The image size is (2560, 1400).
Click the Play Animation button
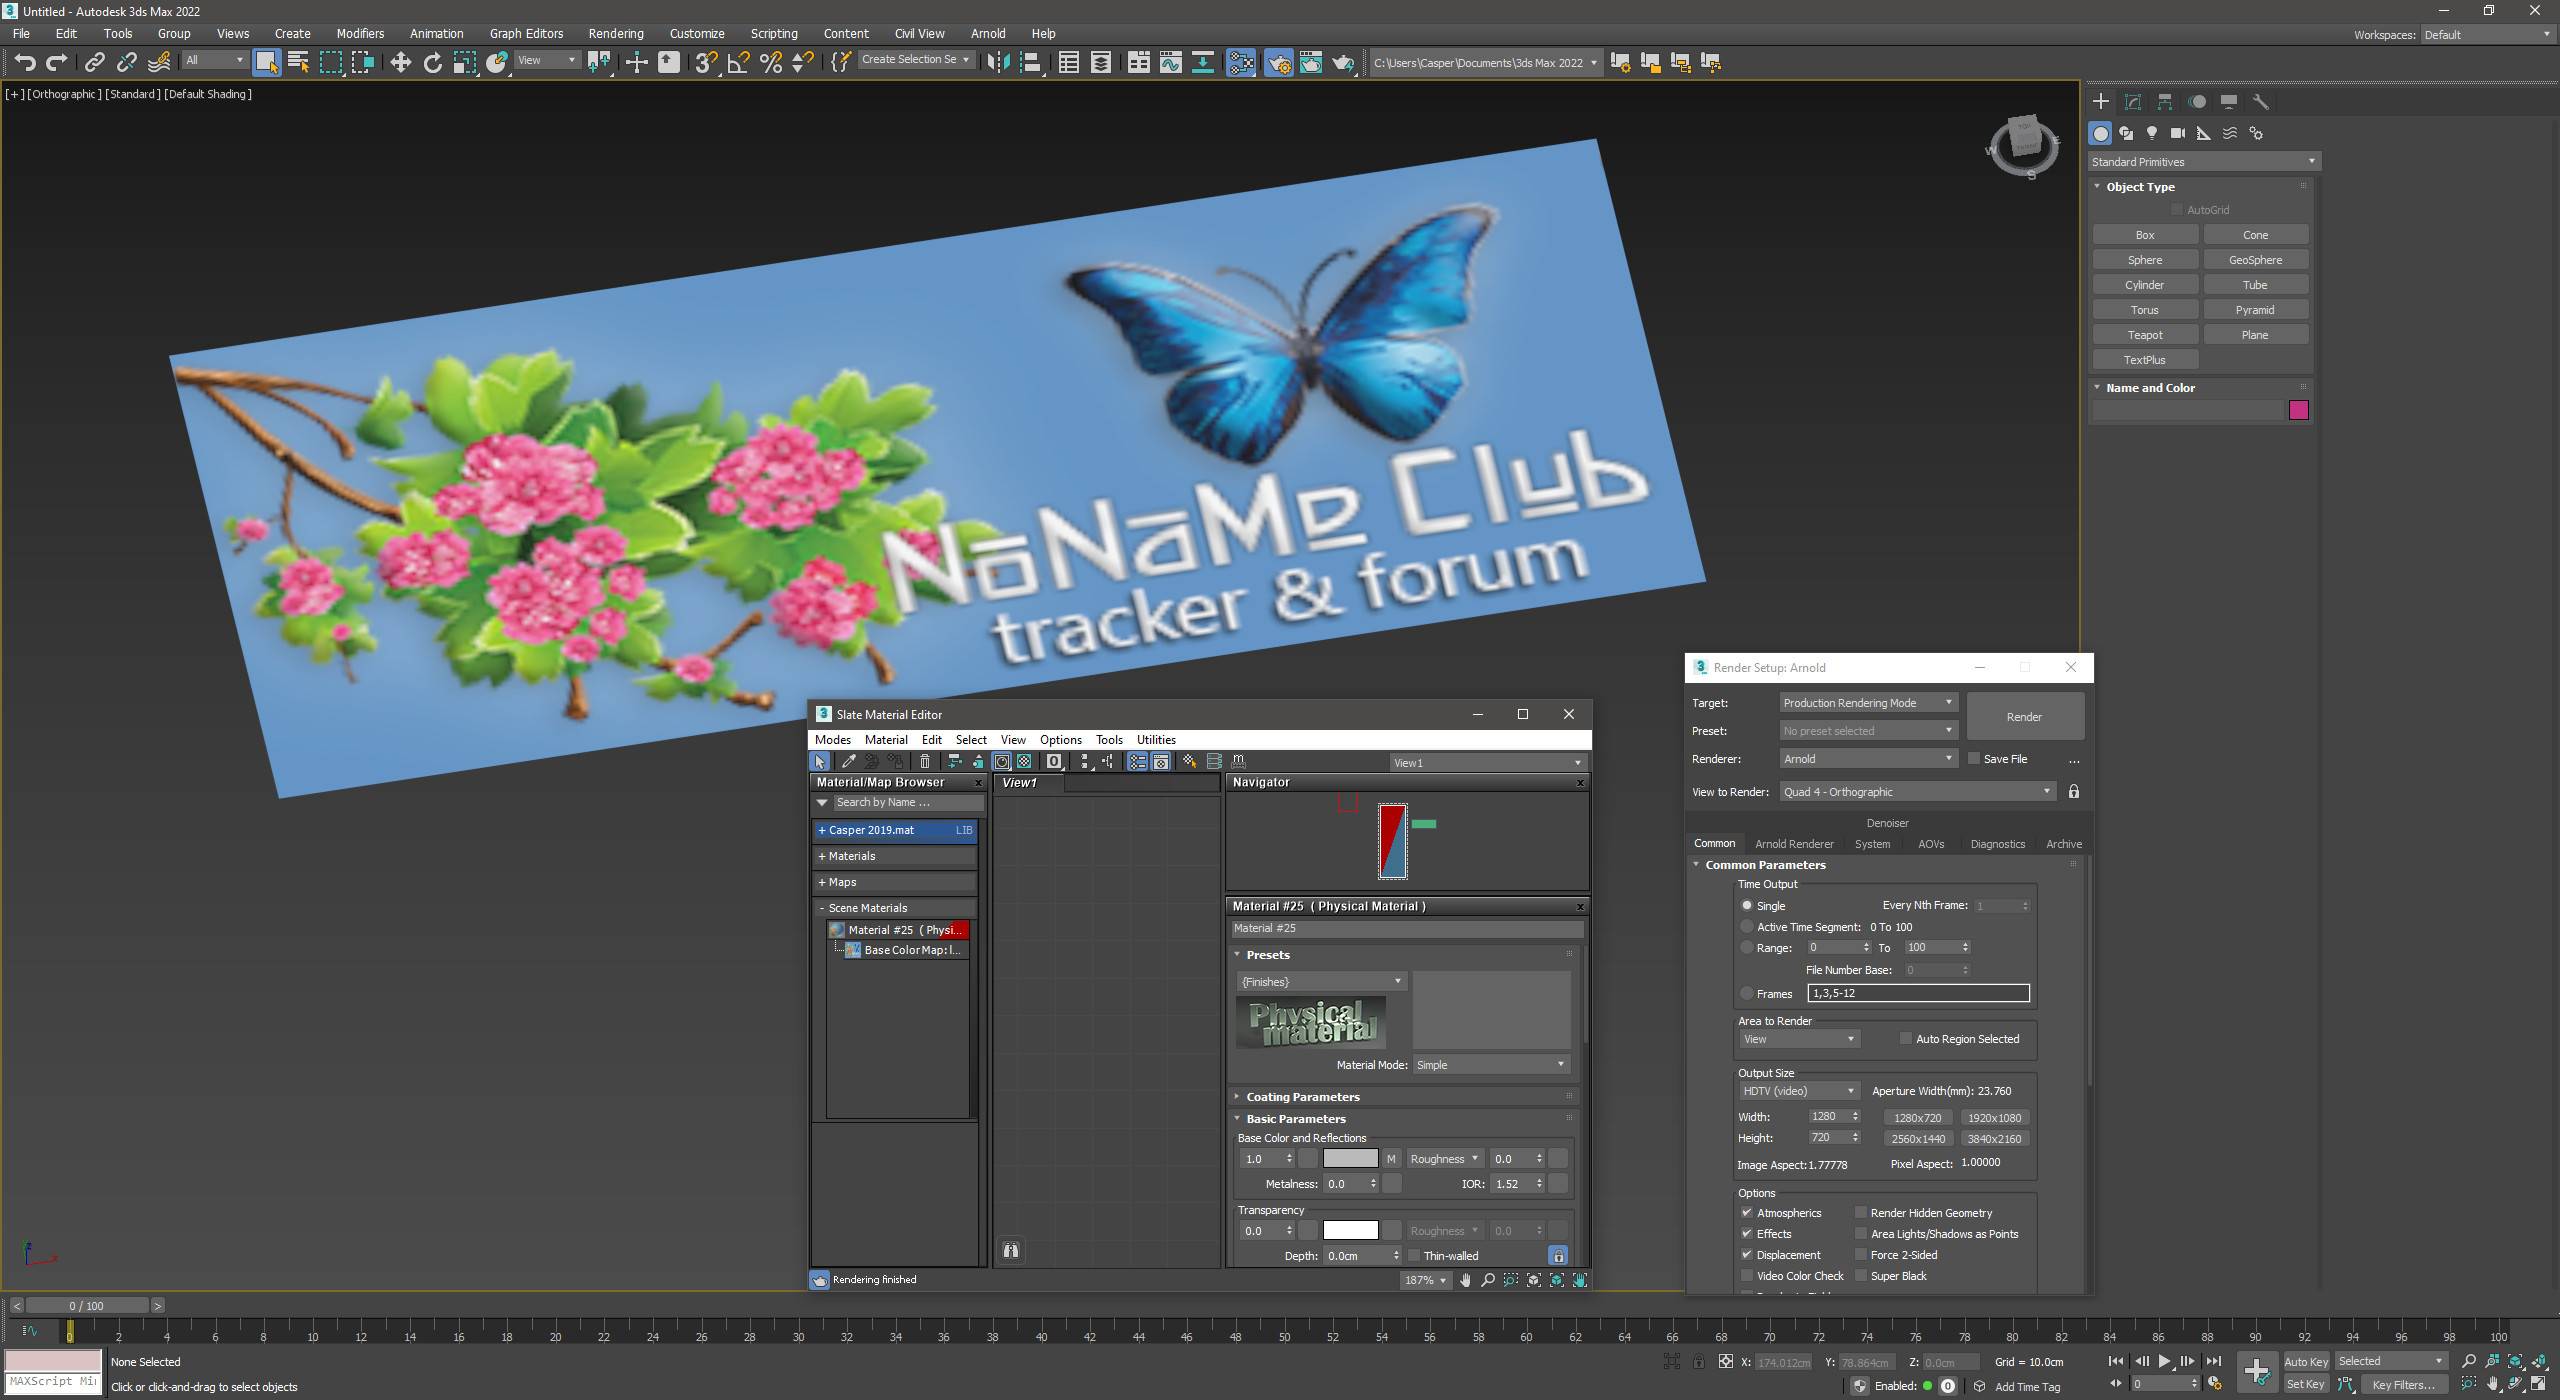2164,1361
